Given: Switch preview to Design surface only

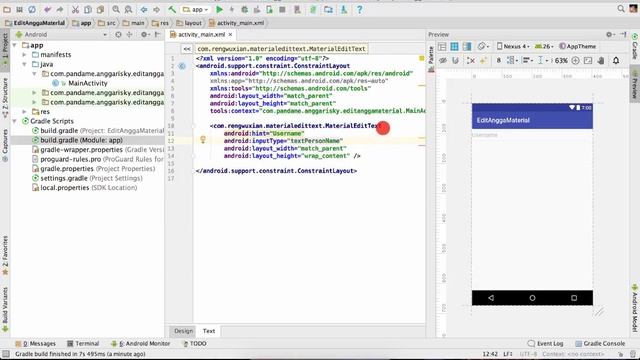Looking at the screenshot, I should click(x=442, y=47).
